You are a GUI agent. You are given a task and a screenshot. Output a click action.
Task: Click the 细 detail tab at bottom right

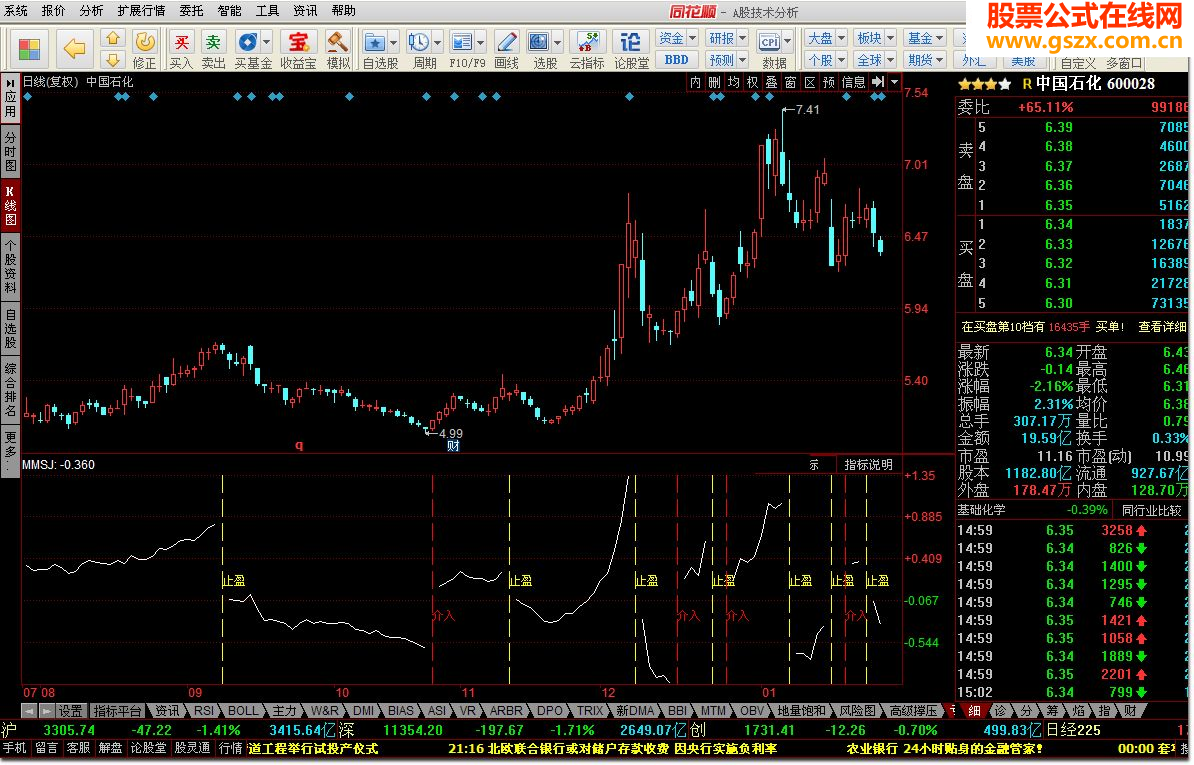coord(974,712)
